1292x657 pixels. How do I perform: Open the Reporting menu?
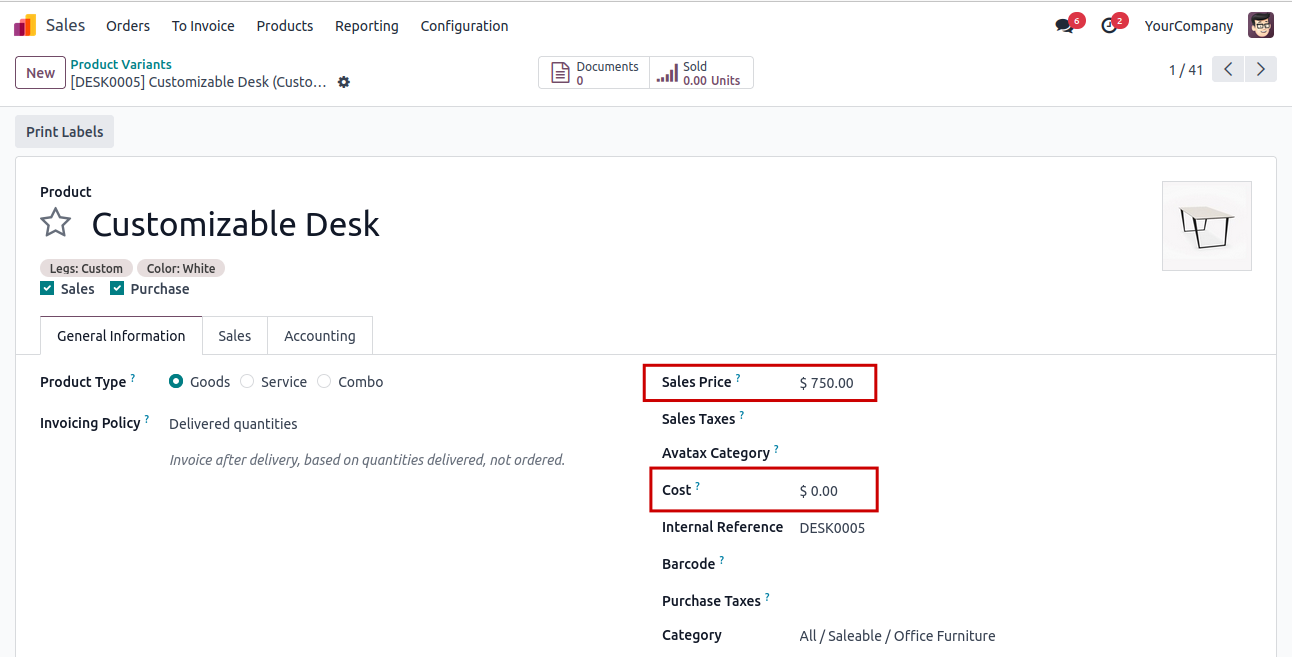coord(367,26)
